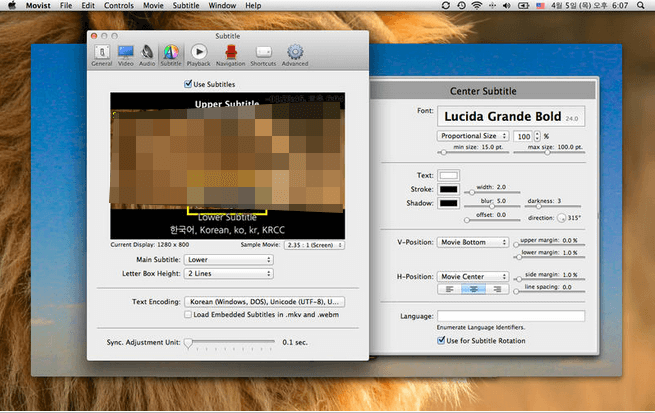Click the Lucida Grande Bold font button

coord(510,117)
